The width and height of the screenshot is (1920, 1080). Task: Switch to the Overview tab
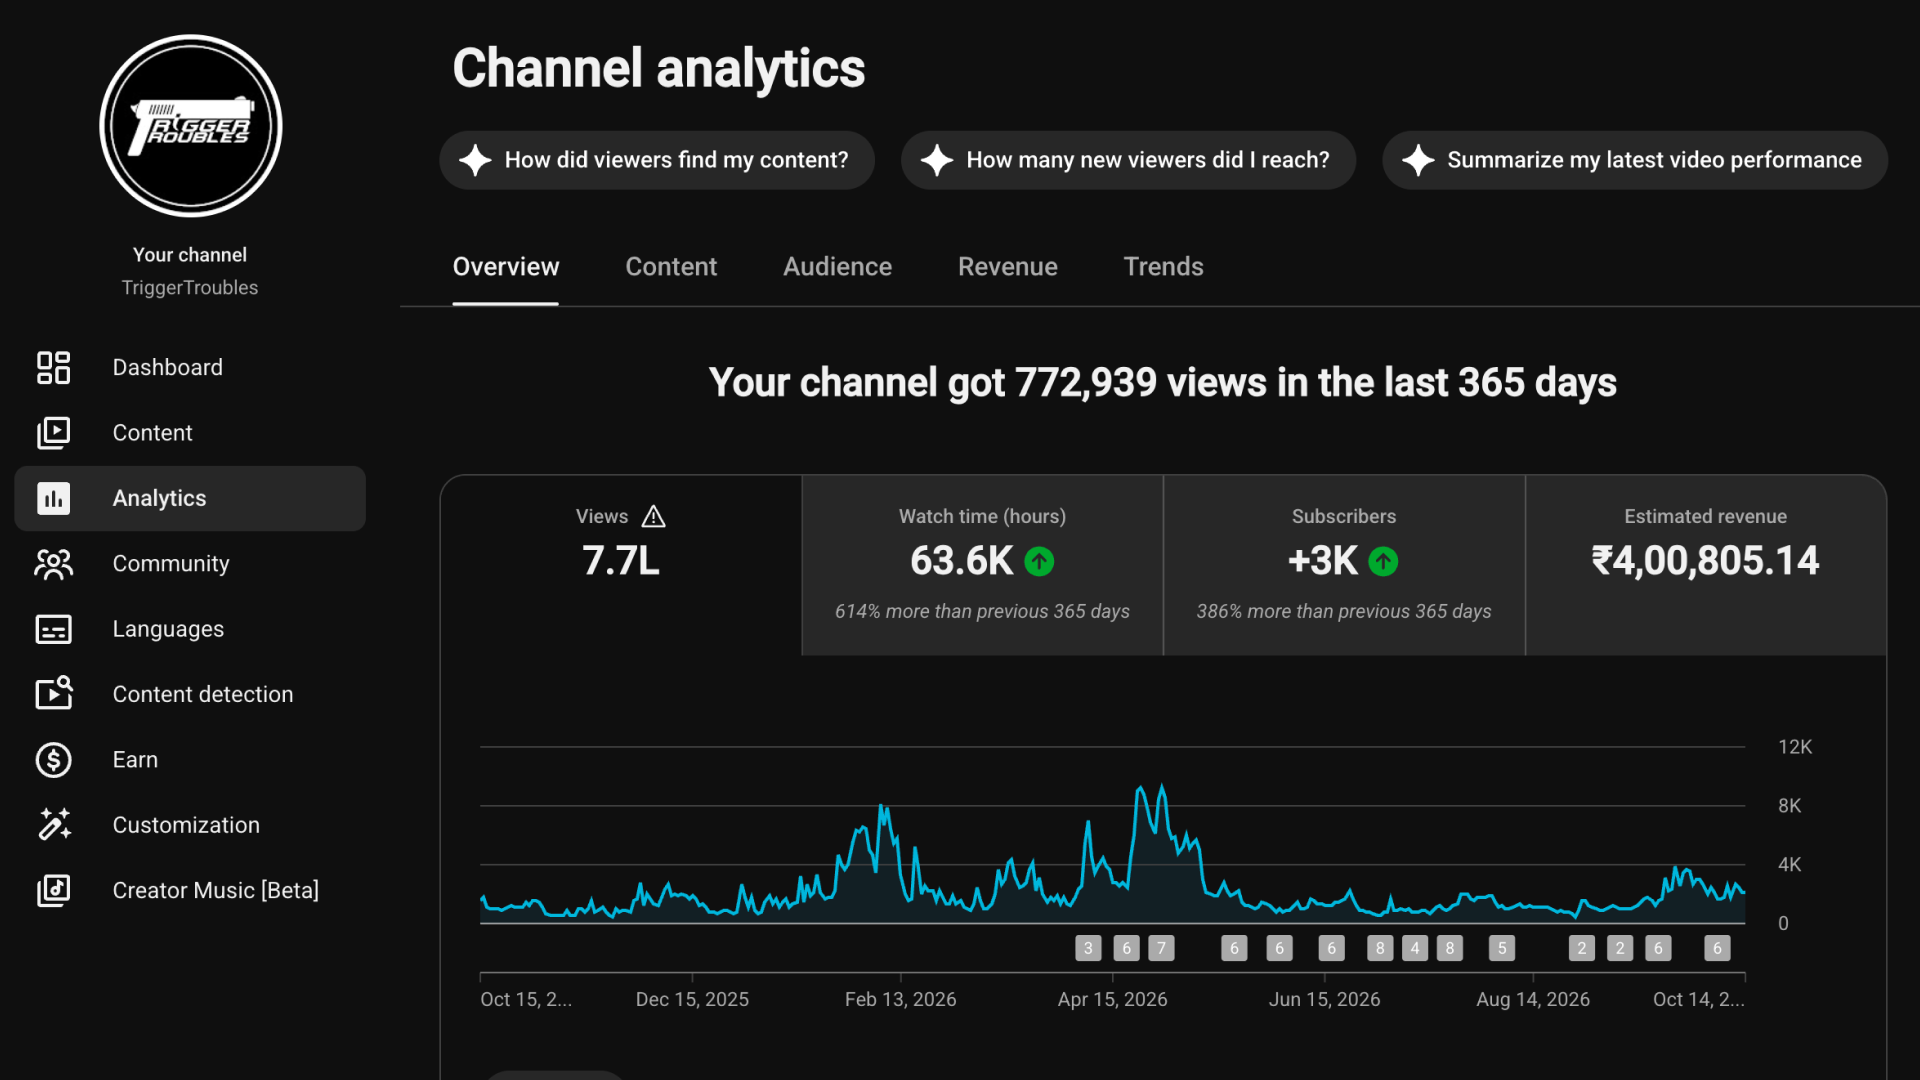click(x=506, y=267)
